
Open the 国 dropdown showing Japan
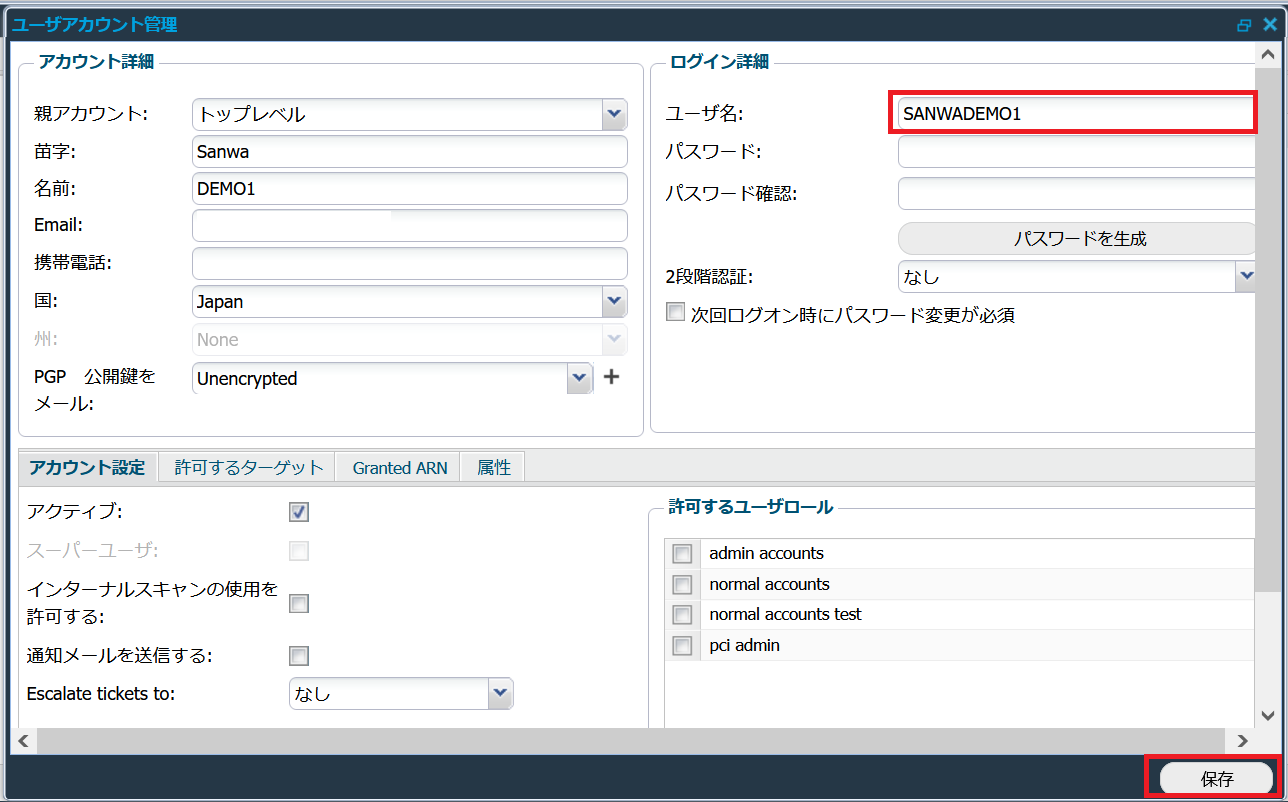tap(614, 301)
